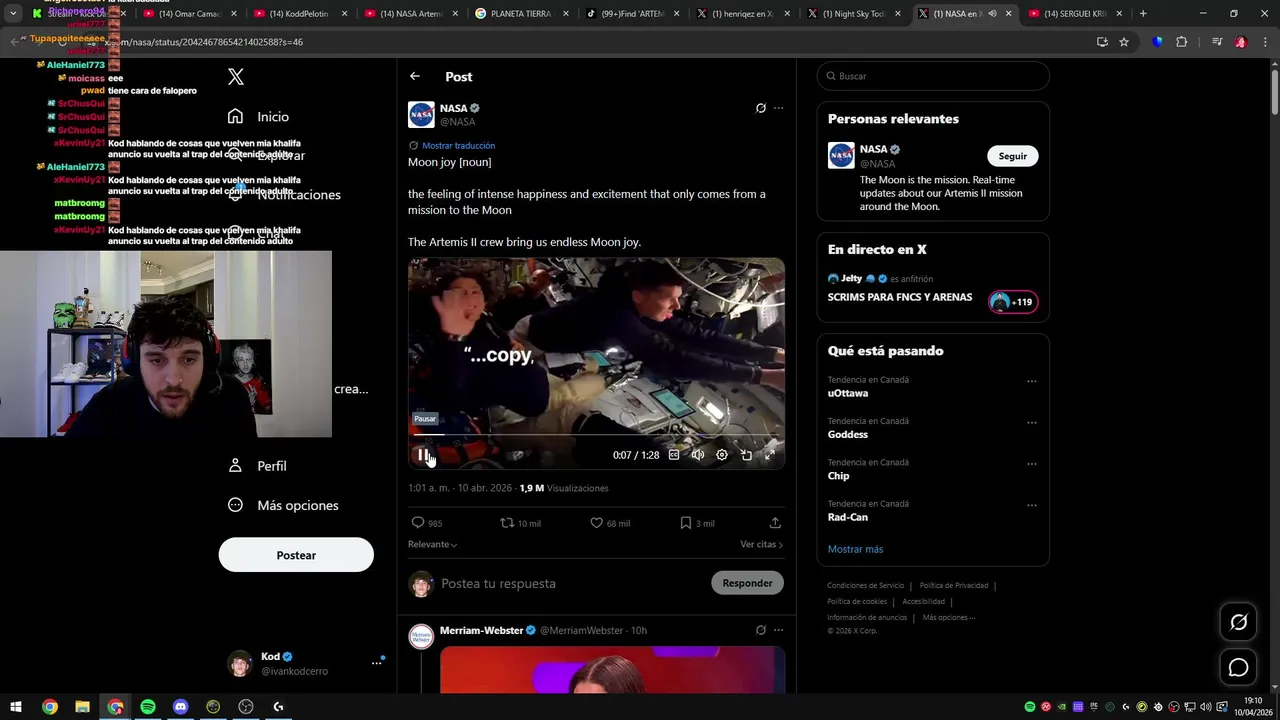Bookmark page with star icon

pos(1124,42)
